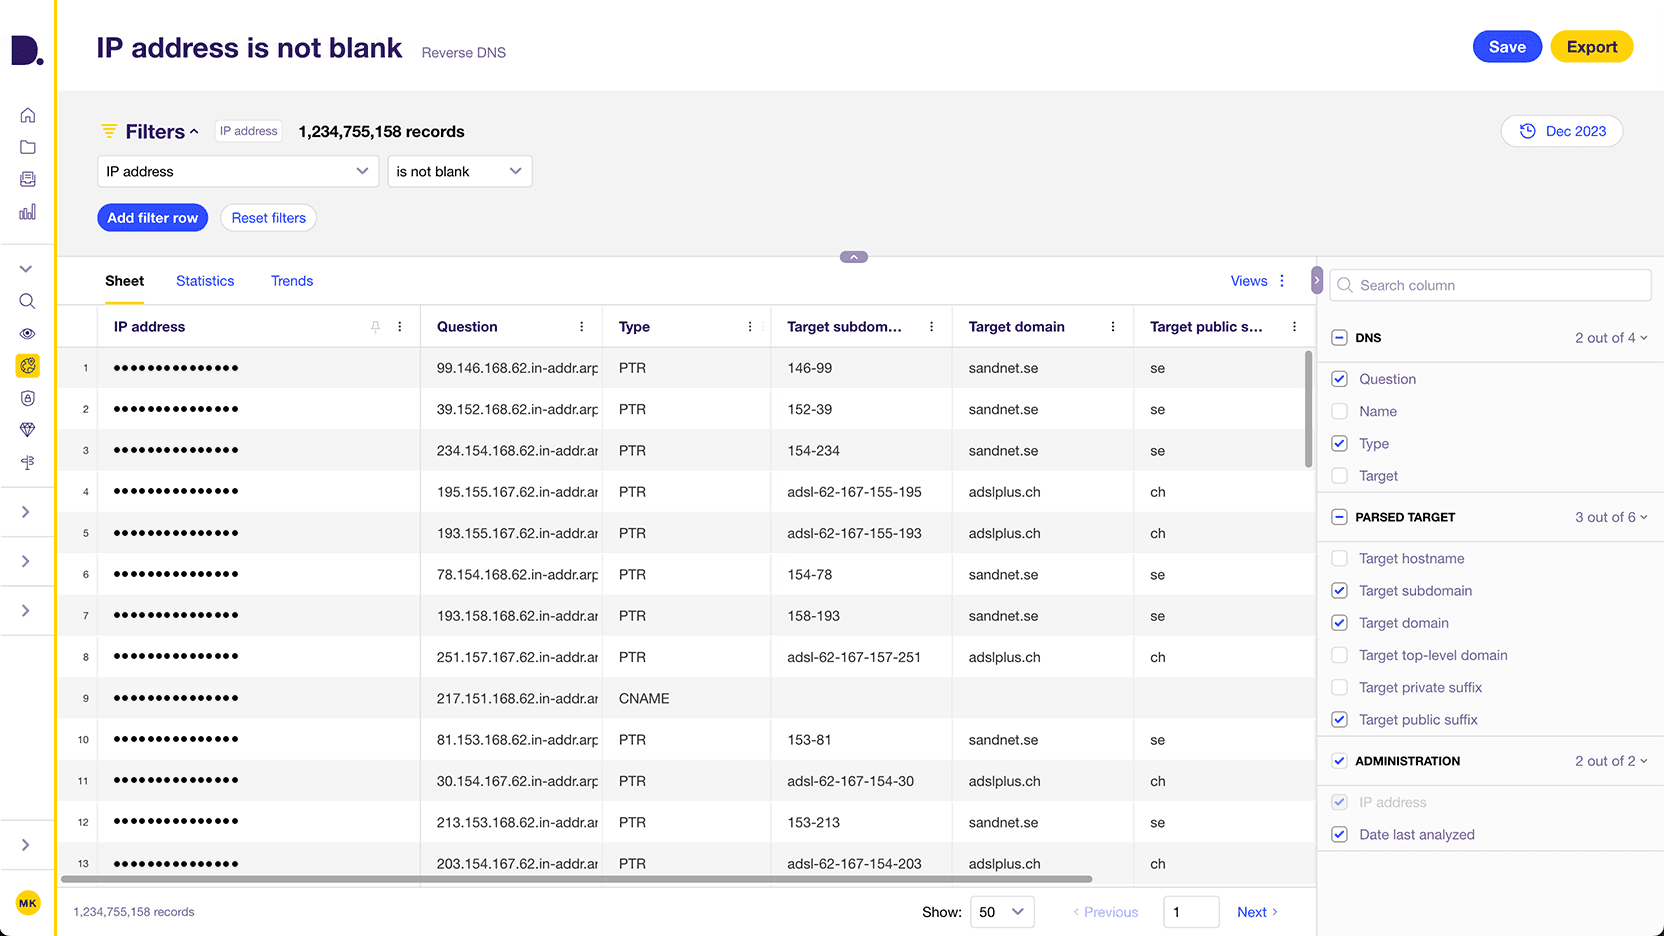
Task: Go to the Next page
Action: 1257,912
